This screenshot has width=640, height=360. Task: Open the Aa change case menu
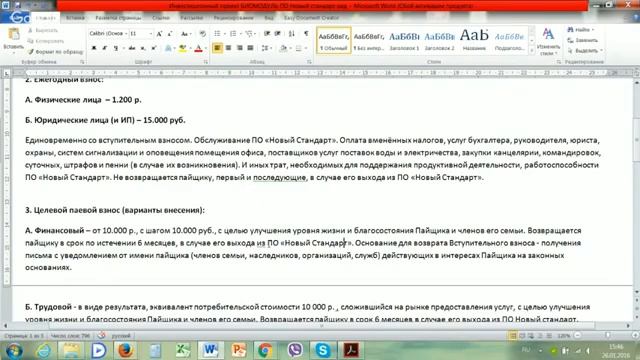(x=185, y=33)
